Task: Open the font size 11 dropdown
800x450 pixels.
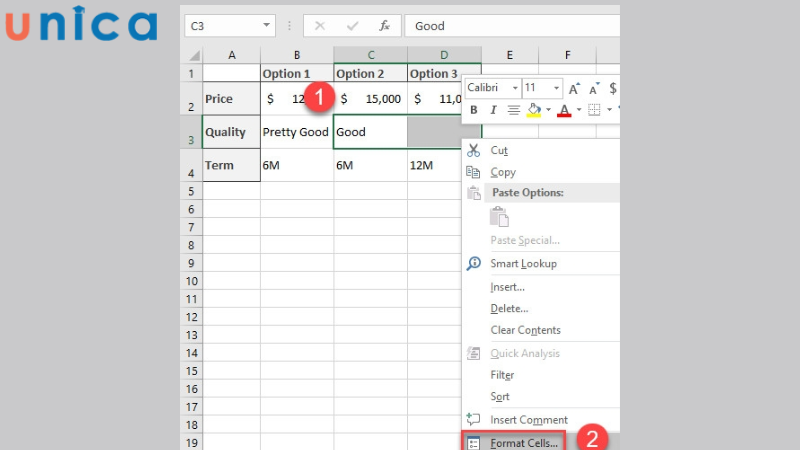Action: tap(557, 88)
